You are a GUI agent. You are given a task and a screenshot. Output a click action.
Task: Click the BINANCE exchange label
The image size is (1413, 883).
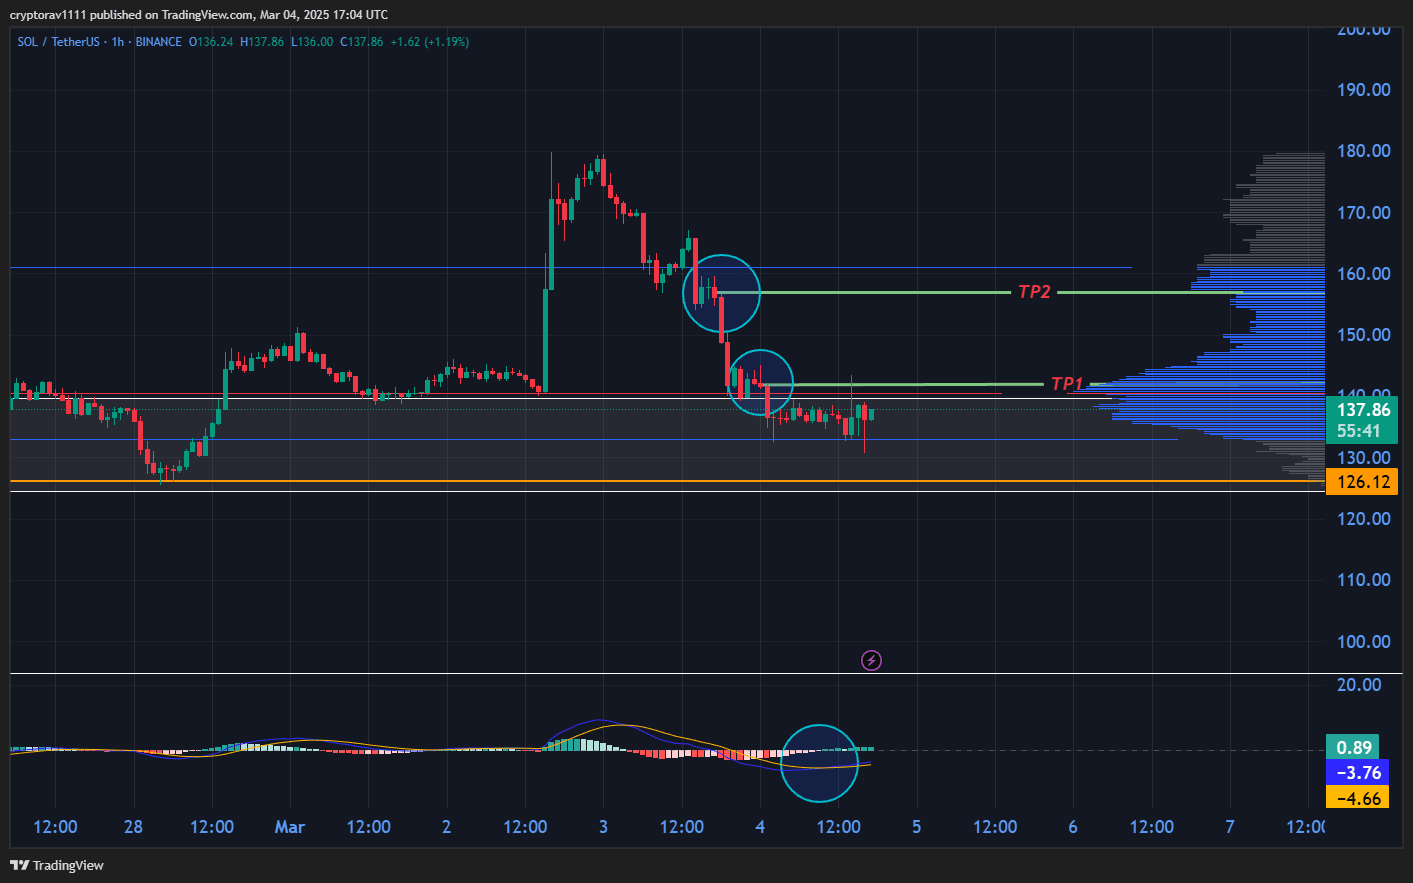tap(159, 42)
